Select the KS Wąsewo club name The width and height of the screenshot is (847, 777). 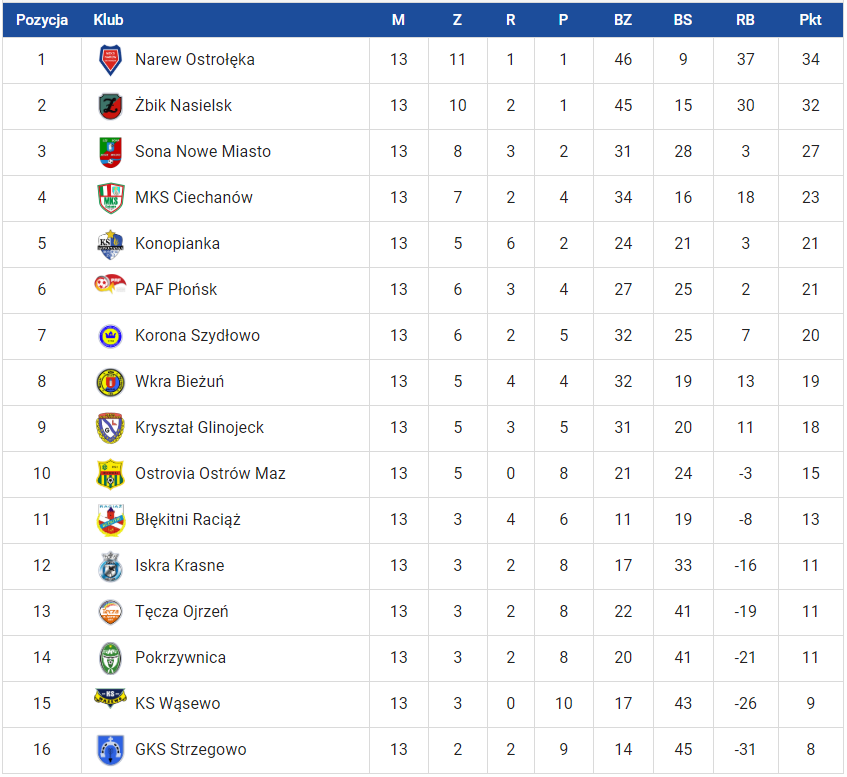click(177, 704)
